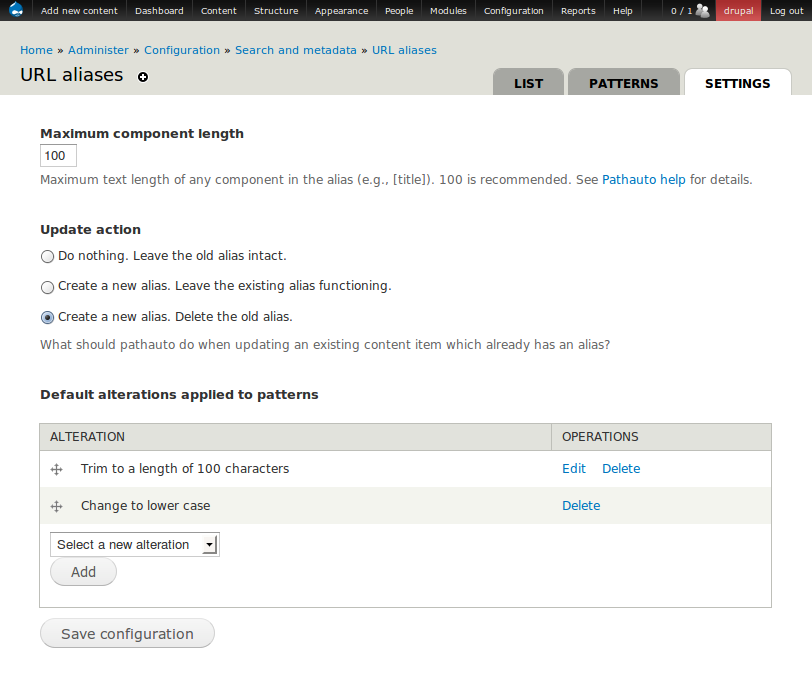Image resolution: width=812 pixels, height=675 pixels.
Task: Open the People menu item
Action: click(x=399, y=10)
